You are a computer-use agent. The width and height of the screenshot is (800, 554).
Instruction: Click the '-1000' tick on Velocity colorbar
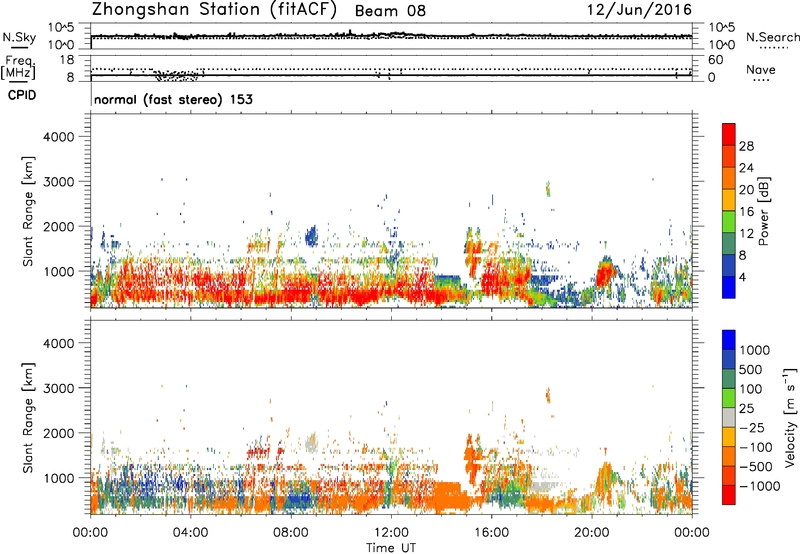(759, 486)
